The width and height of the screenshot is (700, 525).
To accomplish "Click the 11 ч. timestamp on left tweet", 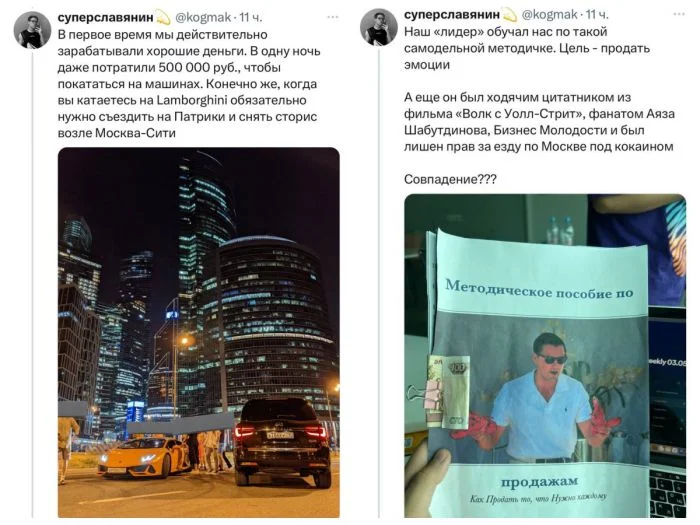I will coord(250,18).
